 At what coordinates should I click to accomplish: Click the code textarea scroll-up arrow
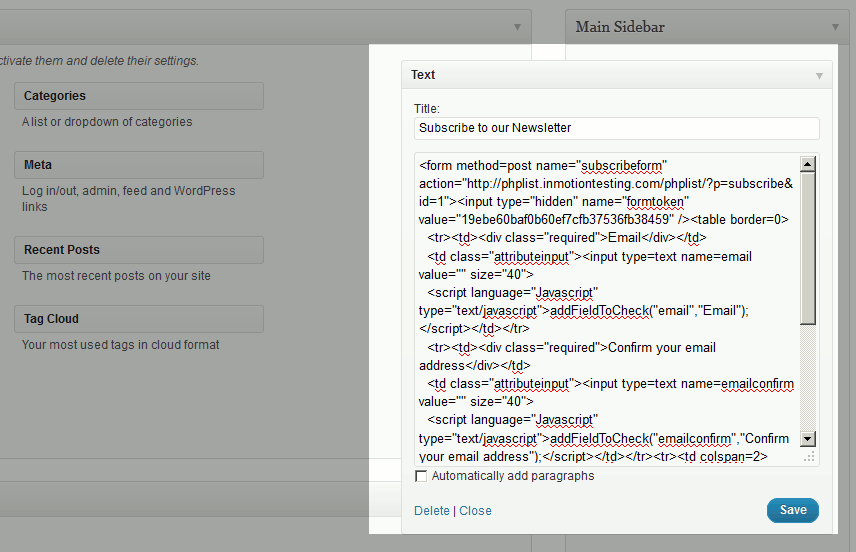click(808, 165)
